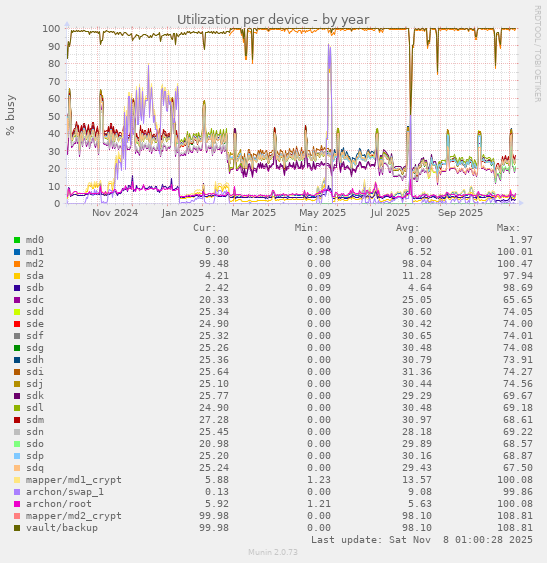The image size is (547, 563).
Task: Click the 'md2' legend label
Action: pyautogui.click(x=34, y=264)
